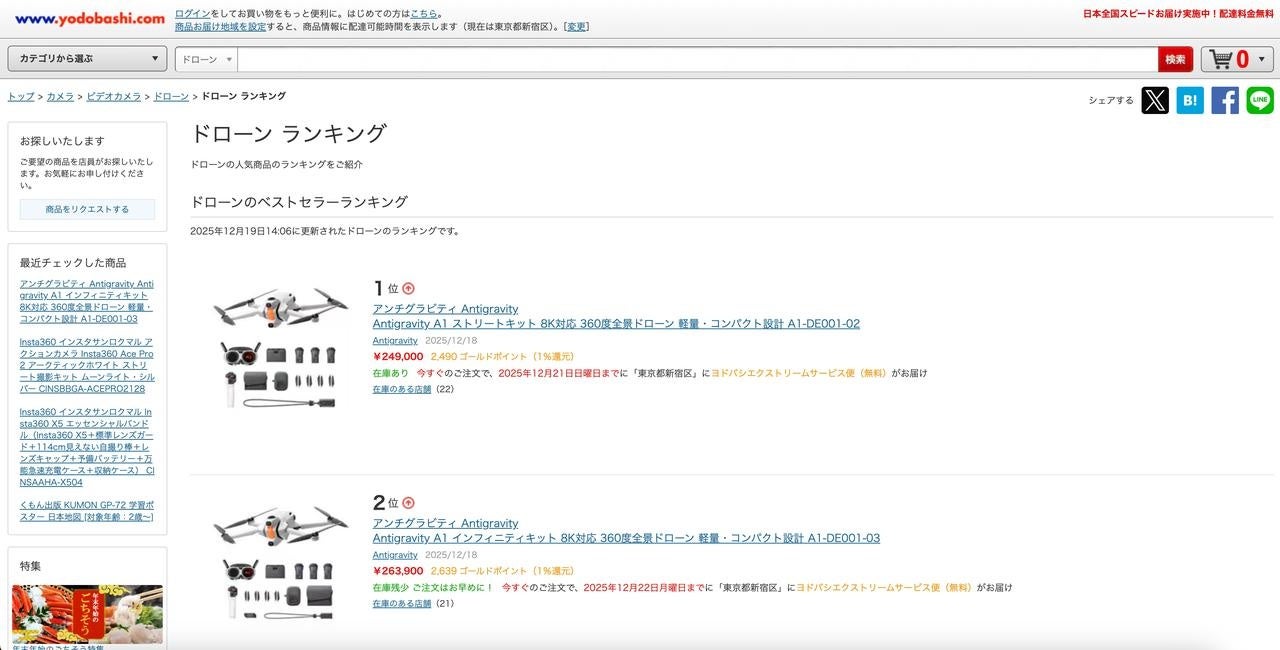The width and height of the screenshot is (1280, 650).
Task: Open rank 2 在庫のある店舗 (21) link
Action: click(x=402, y=604)
